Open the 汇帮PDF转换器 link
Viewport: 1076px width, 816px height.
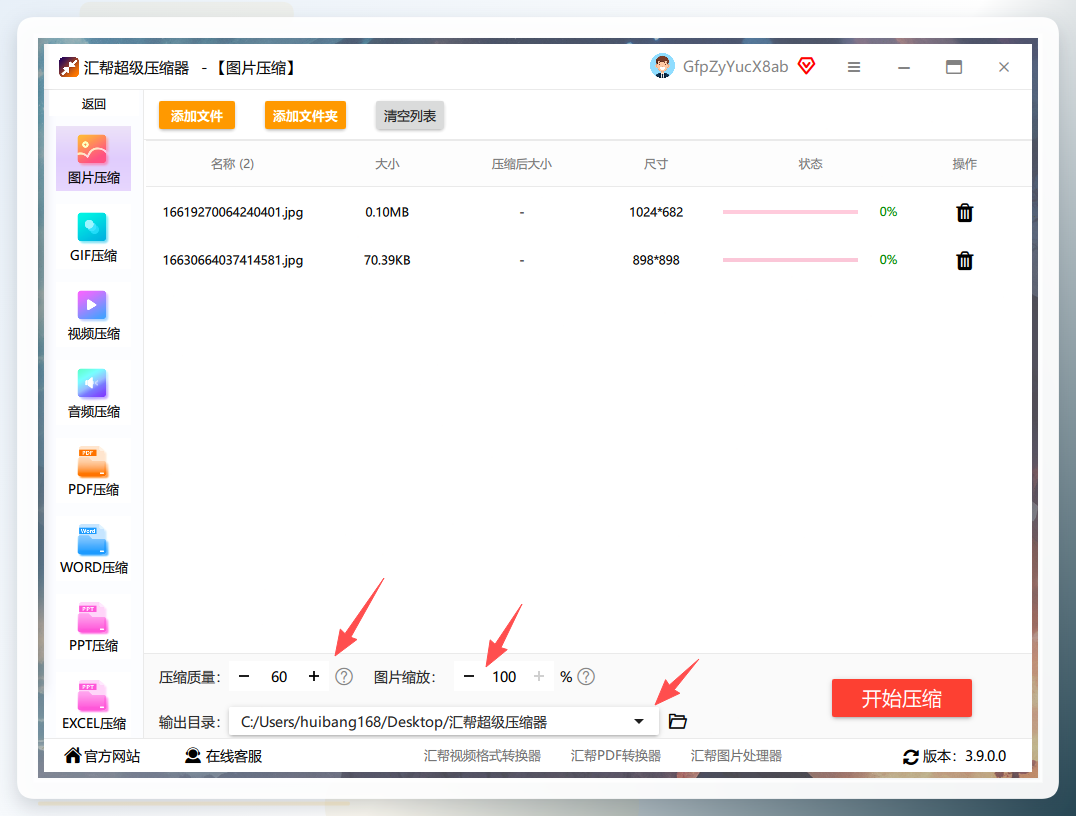(x=616, y=756)
